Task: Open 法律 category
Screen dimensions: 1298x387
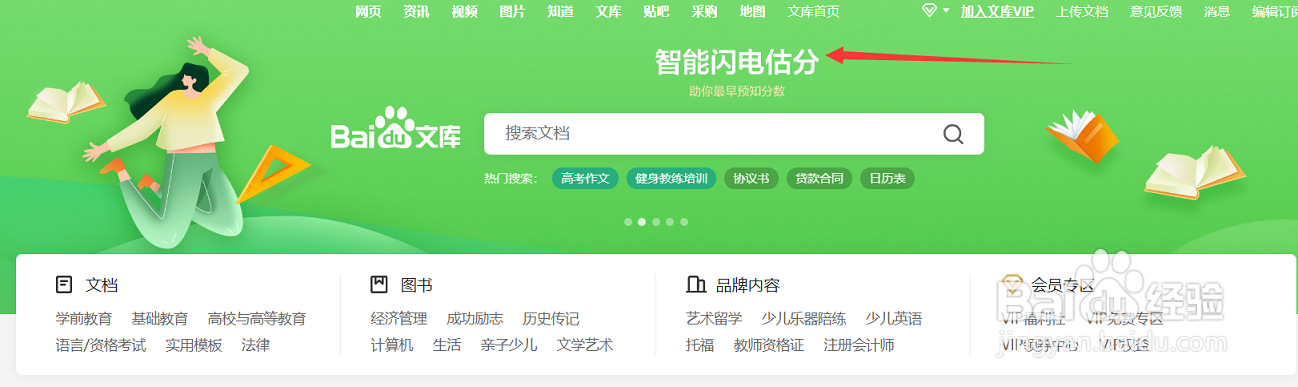Action: point(256,345)
